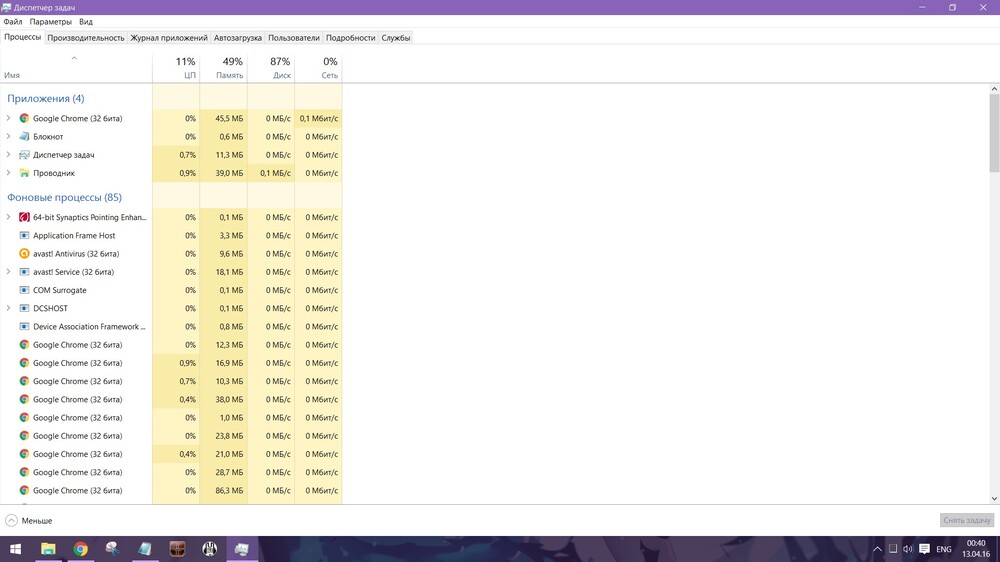Click the dark red game icon on taskbar
The image size is (1000, 562).
(x=177, y=549)
